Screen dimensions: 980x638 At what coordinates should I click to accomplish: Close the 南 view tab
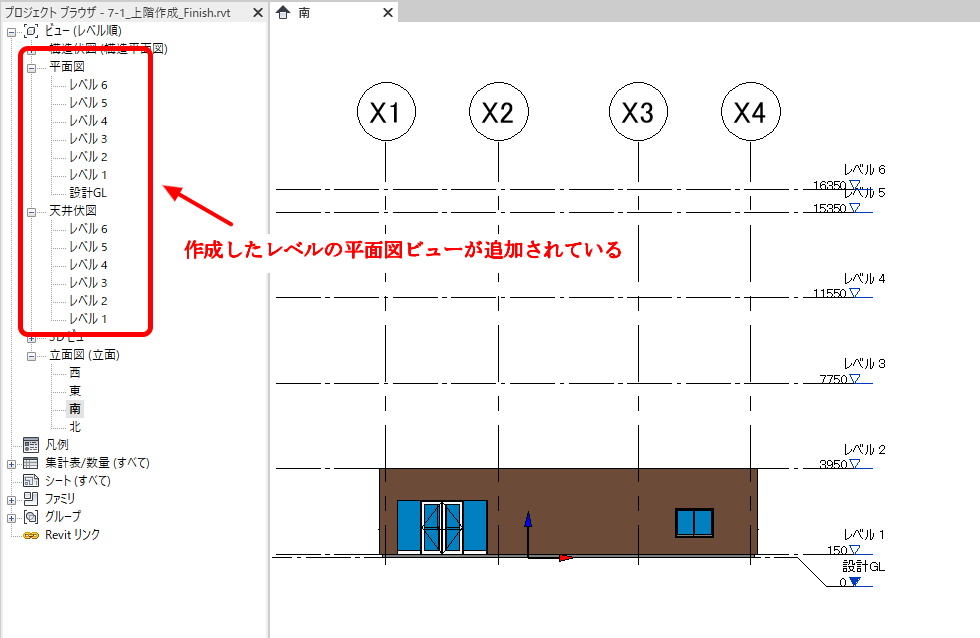coord(388,12)
